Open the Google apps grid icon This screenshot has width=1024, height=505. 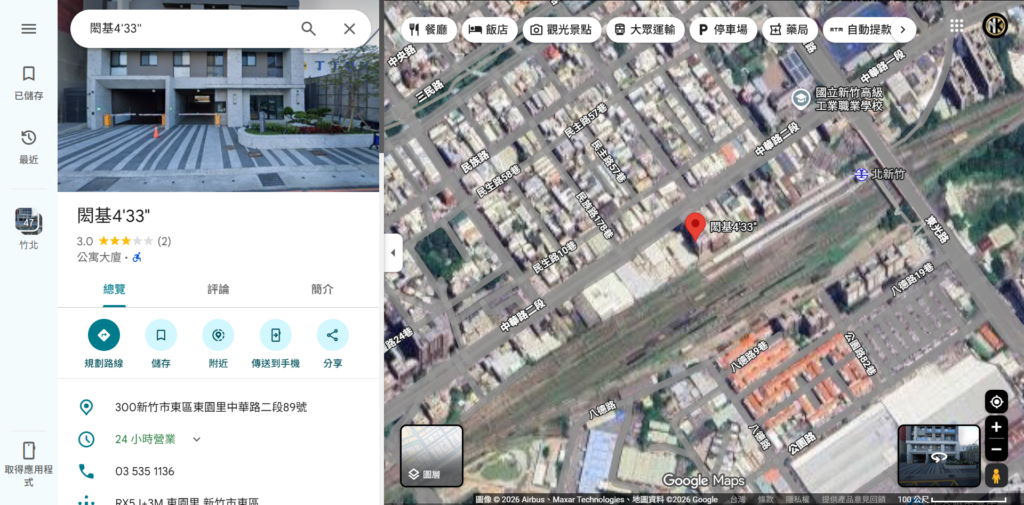[957, 25]
